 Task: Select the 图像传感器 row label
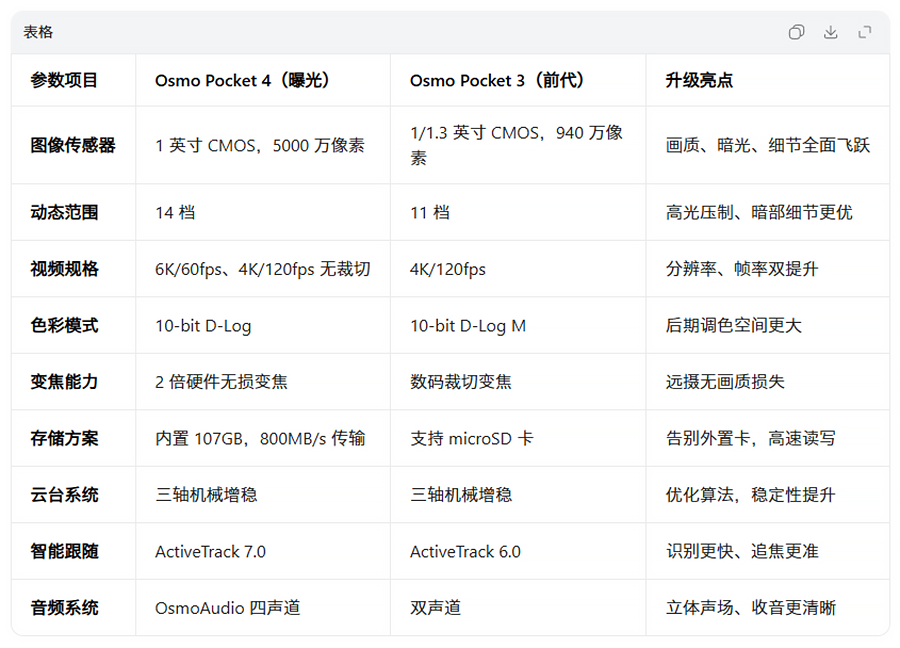pyautogui.click(x=73, y=145)
